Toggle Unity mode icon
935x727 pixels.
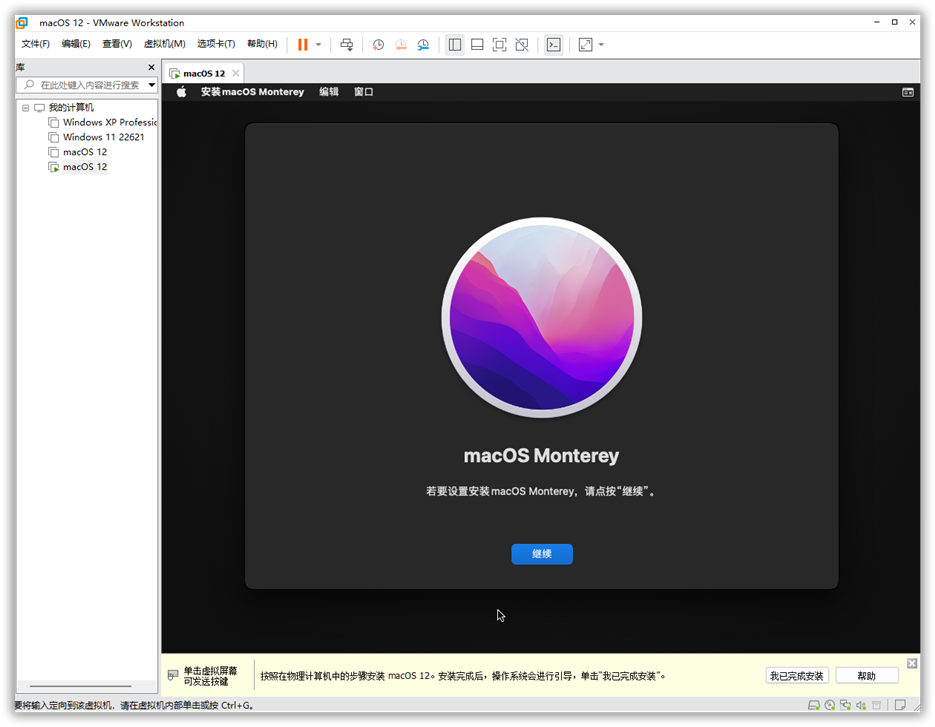[522, 45]
